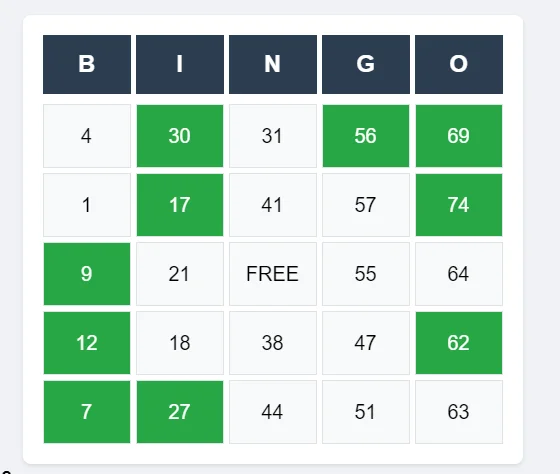Select the 57 cell in G column
Image resolution: width=560 pixels, height=474 pixels.
pyautogui.click(x=366, y=205)
